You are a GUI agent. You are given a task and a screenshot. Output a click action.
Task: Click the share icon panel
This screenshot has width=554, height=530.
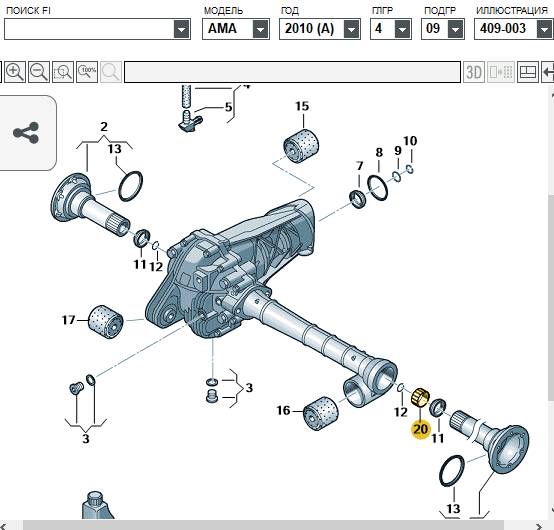coord(27,133)
